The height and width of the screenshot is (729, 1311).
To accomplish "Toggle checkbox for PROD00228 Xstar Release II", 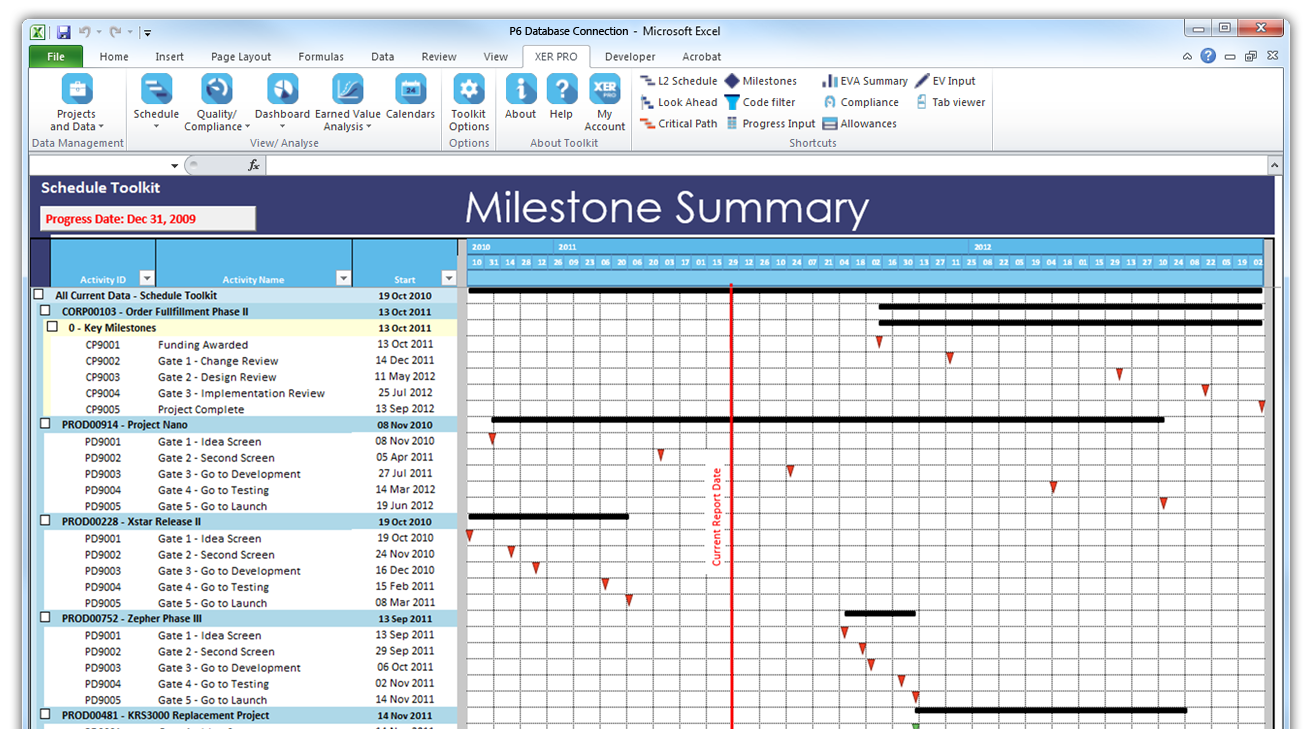I will [45, 521].
